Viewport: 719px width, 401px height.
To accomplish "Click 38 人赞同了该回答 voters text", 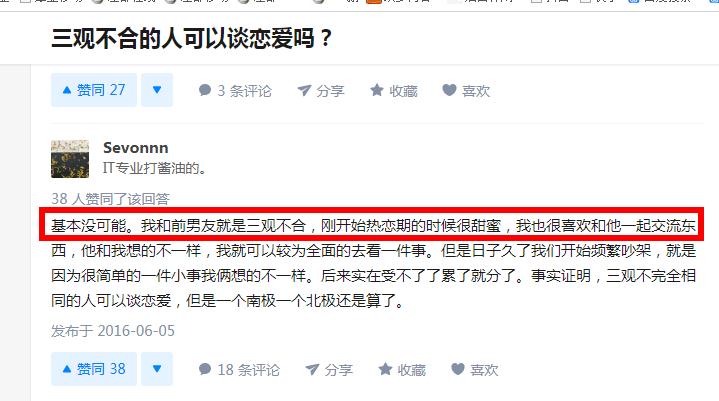I will (x=111, y=199).
